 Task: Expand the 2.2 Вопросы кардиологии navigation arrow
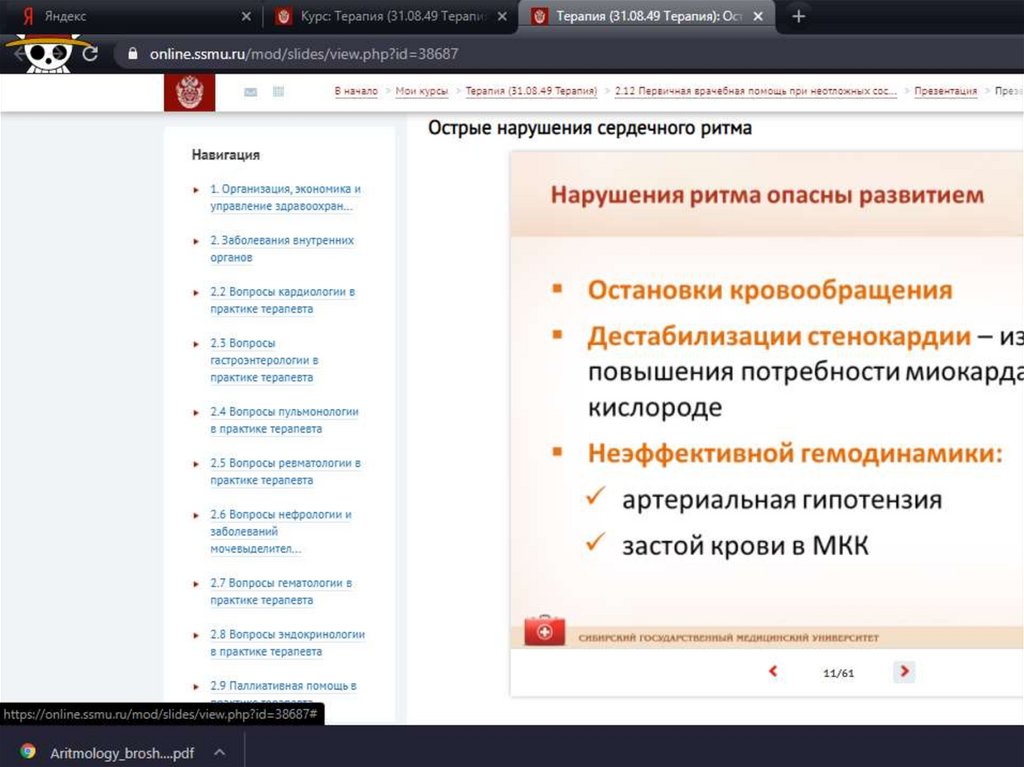(196, 293)
